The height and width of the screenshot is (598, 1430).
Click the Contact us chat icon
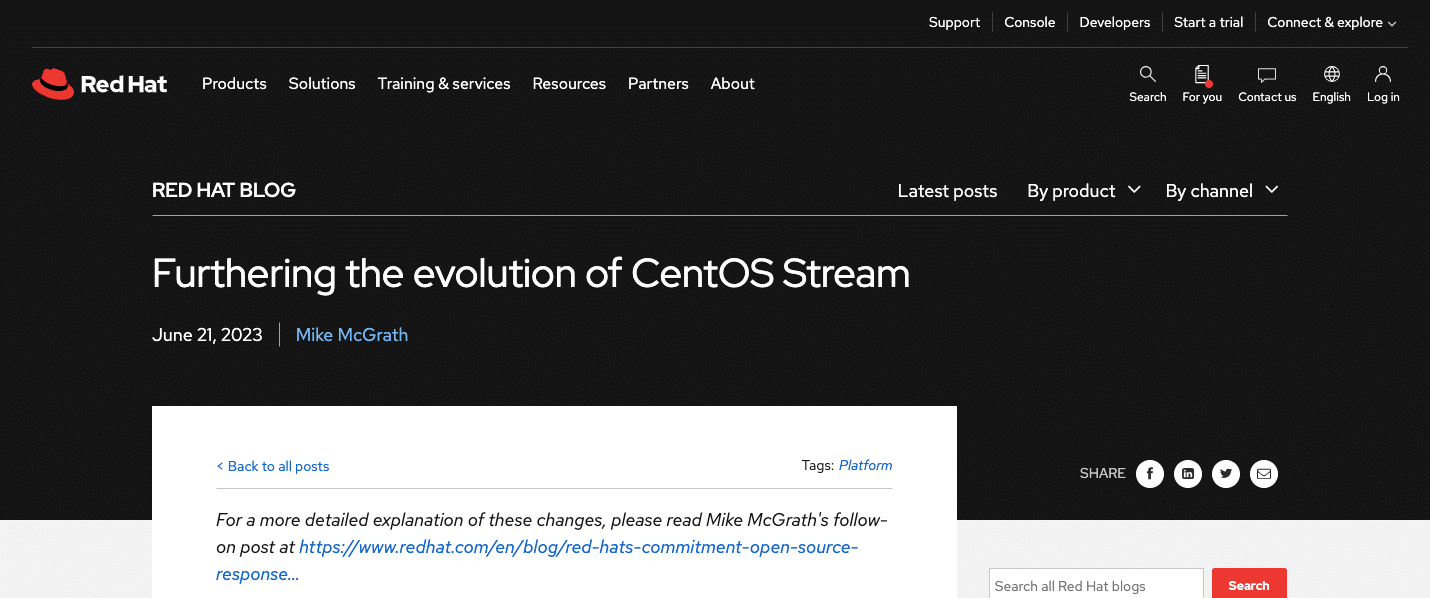coord(1267,84)
